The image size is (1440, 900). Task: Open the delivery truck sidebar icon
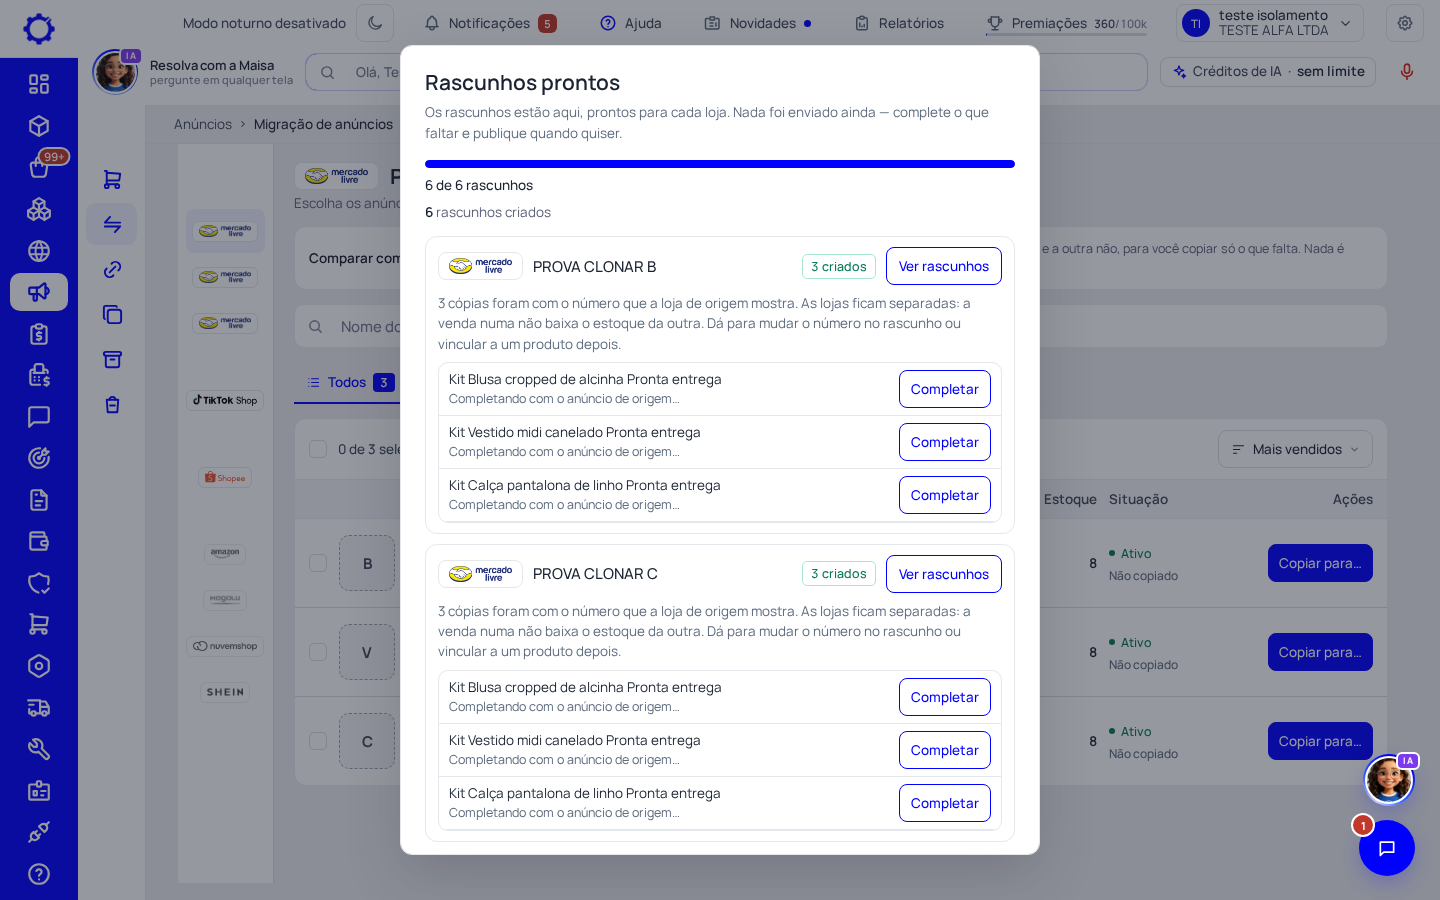[x=39, y=708]
